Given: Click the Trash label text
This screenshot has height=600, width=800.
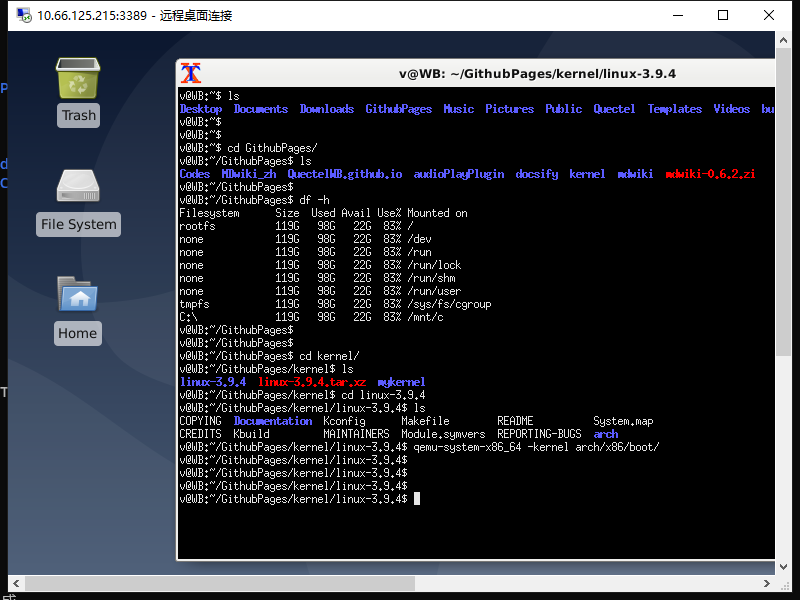Looking at the screenshot, I should click(79, 115).
